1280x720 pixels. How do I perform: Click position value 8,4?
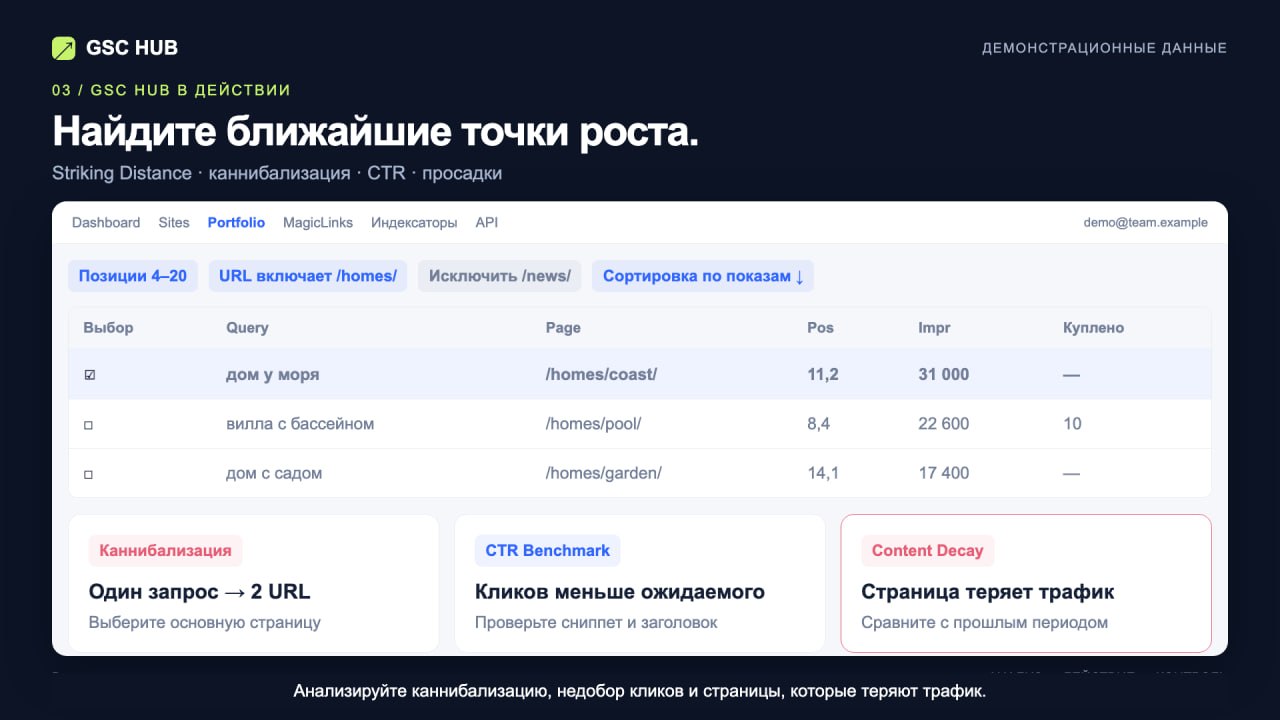[819, 424]
